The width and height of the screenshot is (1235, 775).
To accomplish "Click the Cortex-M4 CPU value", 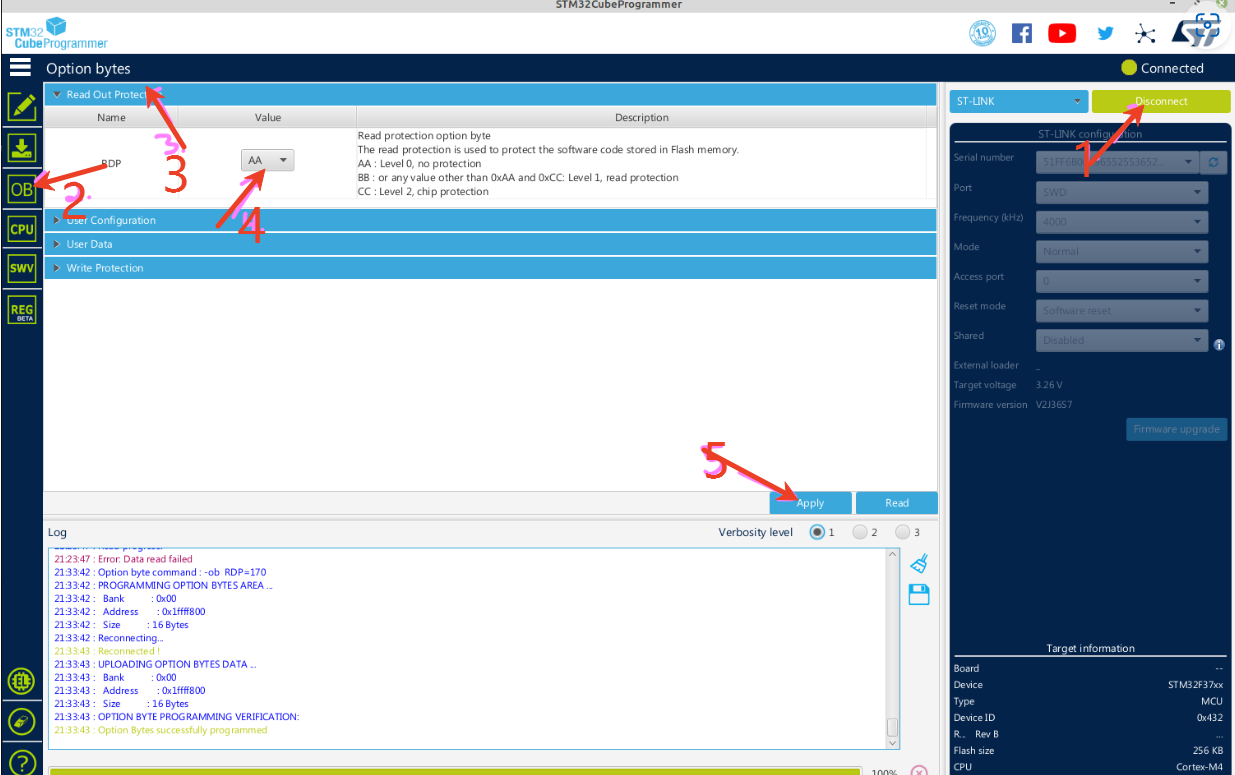I will (1200, 767).
